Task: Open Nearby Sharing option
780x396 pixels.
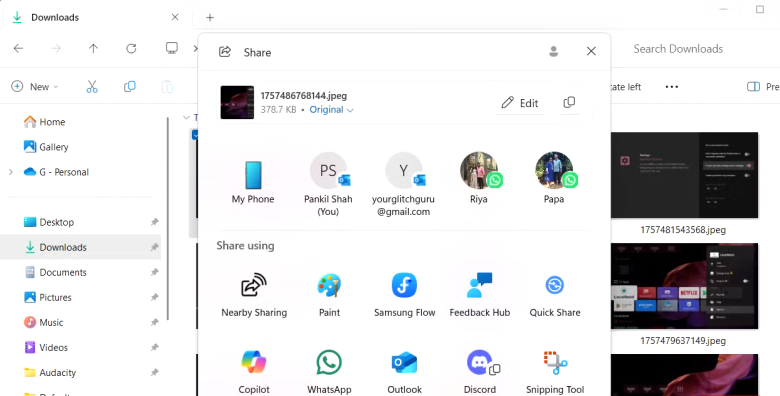Action: click(x=254, y=295)
